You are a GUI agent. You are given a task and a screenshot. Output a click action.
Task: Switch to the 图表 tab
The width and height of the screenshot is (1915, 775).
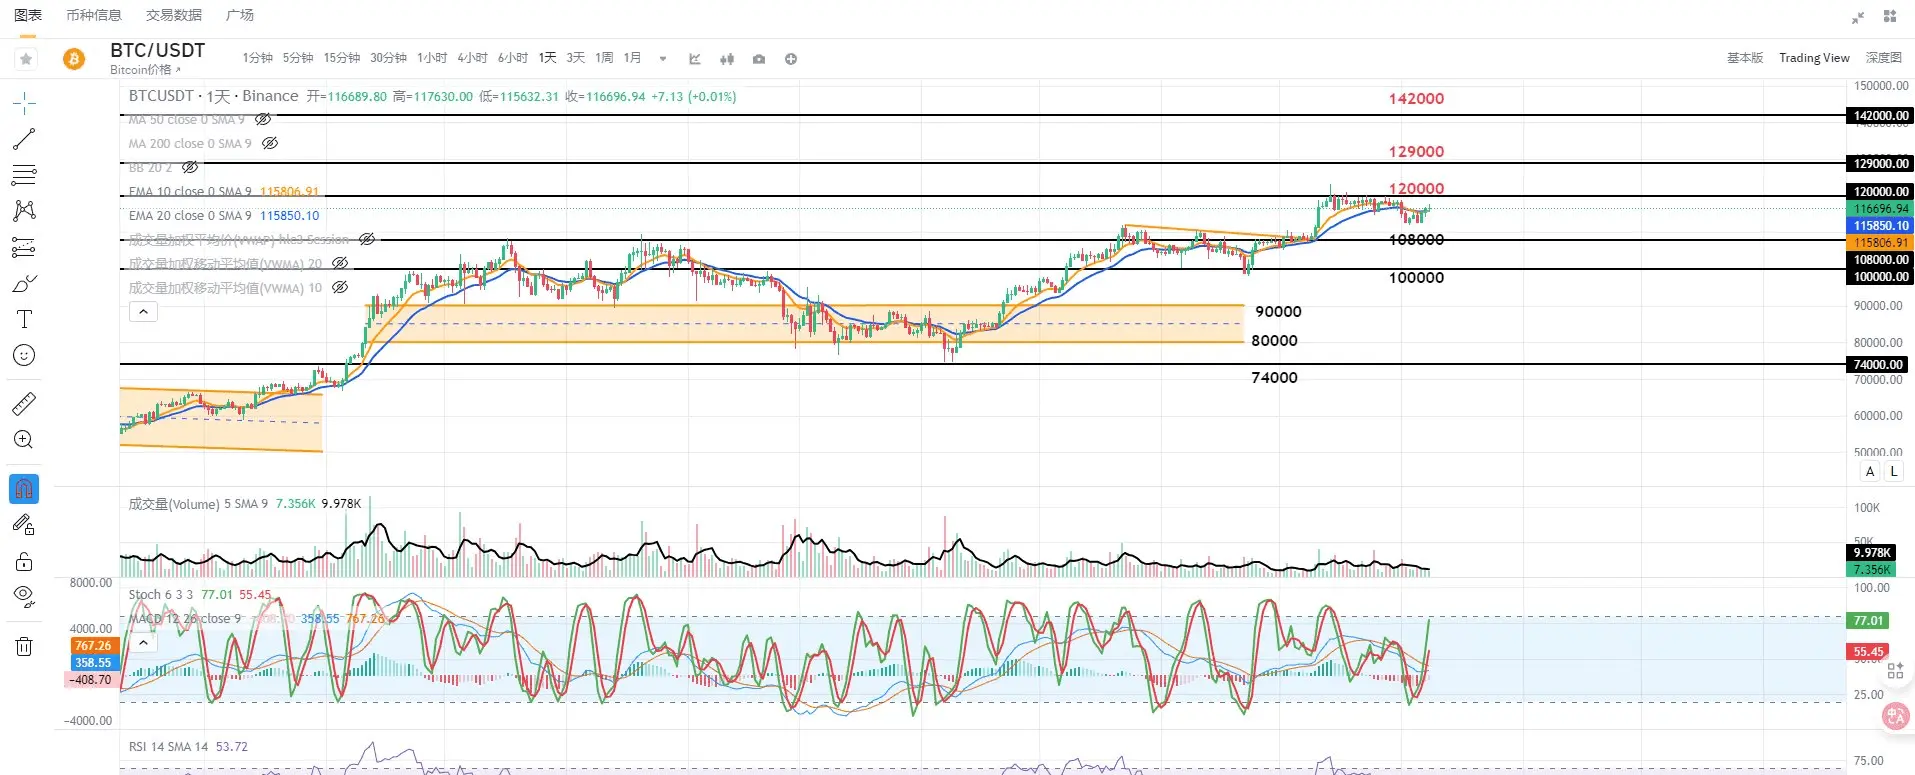[28, 15]
